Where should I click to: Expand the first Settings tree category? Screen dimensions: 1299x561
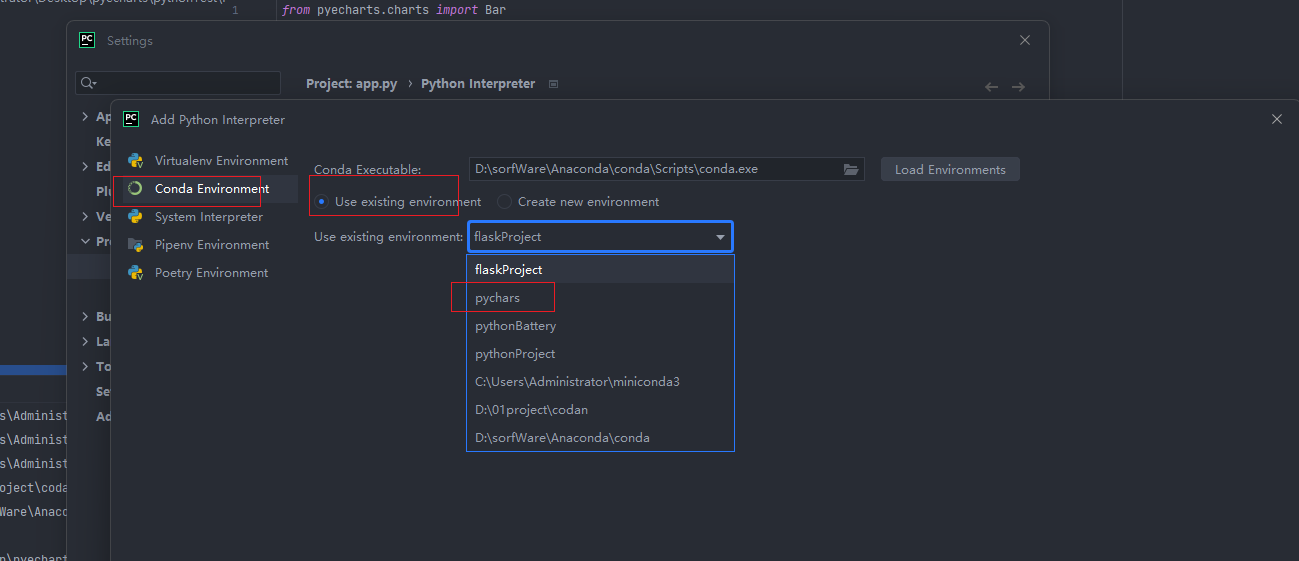[x=85, y=117]
